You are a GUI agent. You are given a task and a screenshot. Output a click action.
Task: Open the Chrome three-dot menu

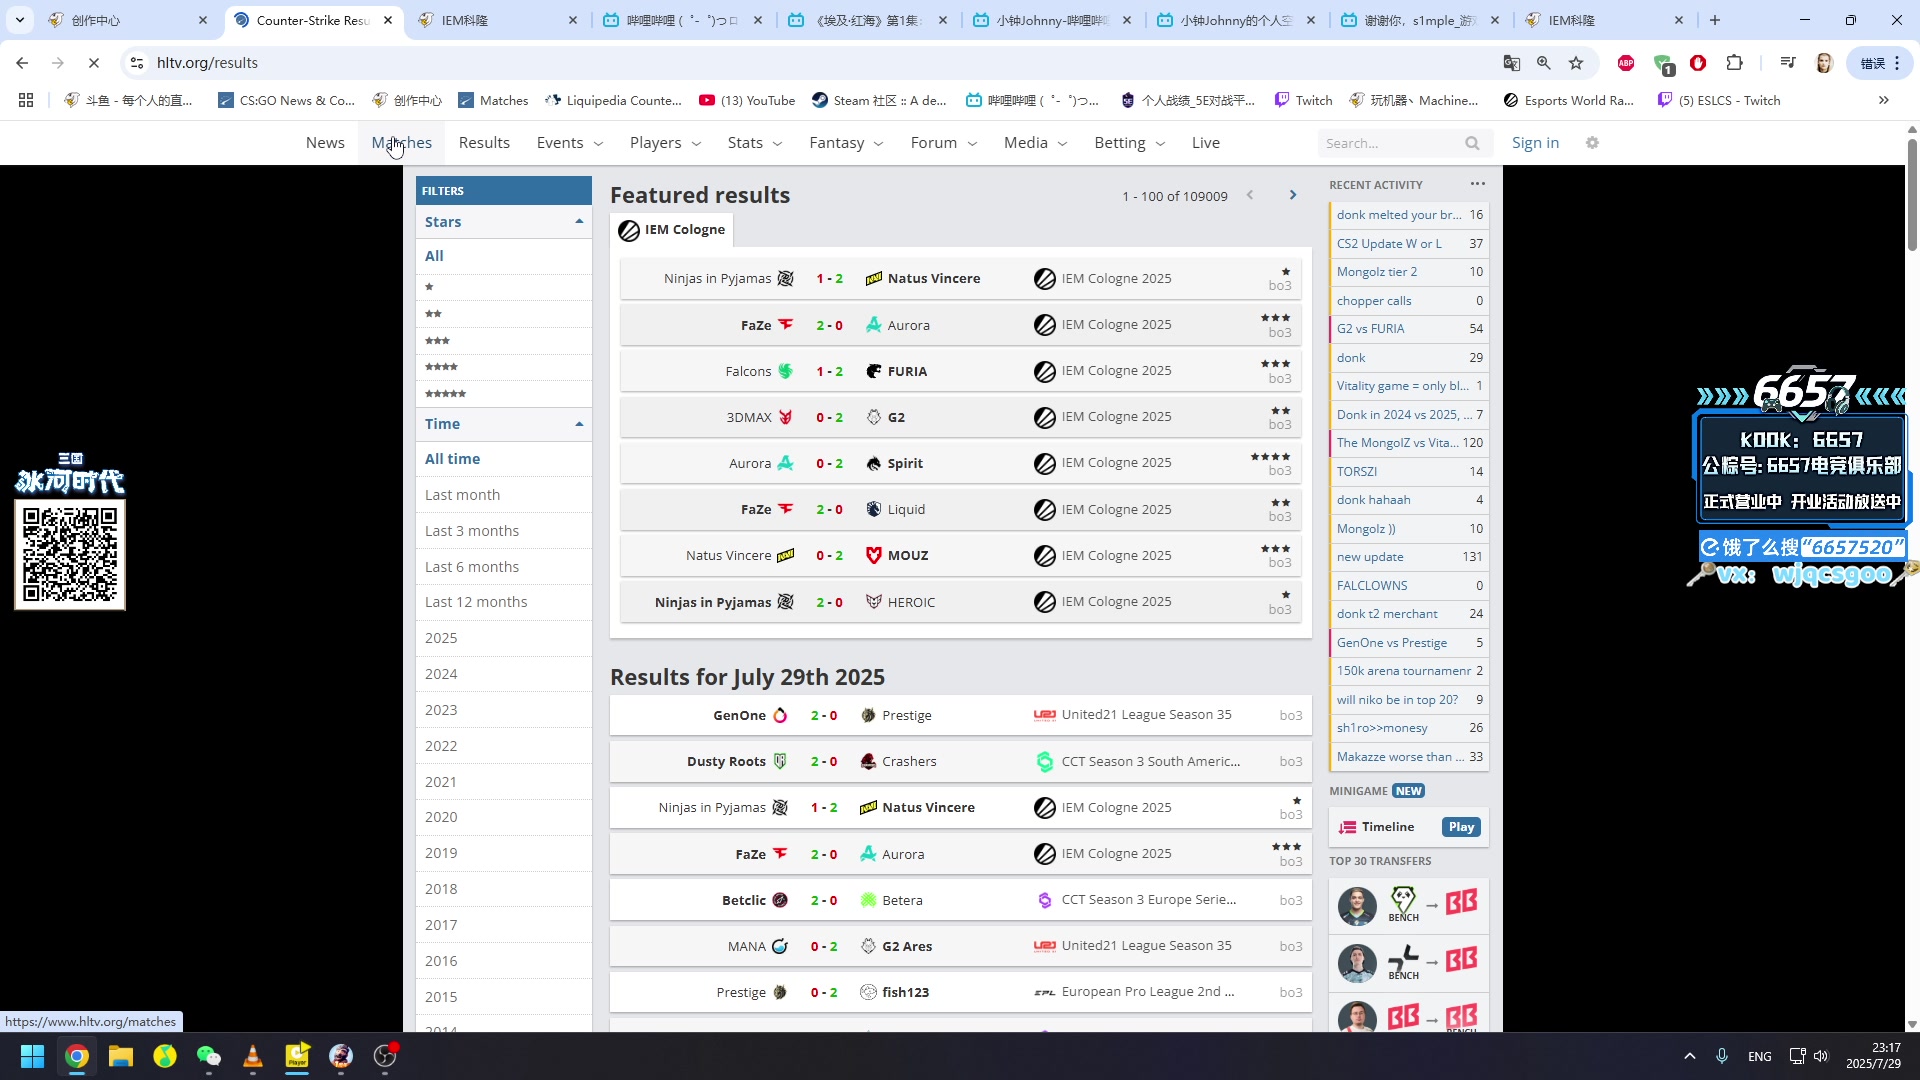pyautogui.click(x=1897, y=63)
